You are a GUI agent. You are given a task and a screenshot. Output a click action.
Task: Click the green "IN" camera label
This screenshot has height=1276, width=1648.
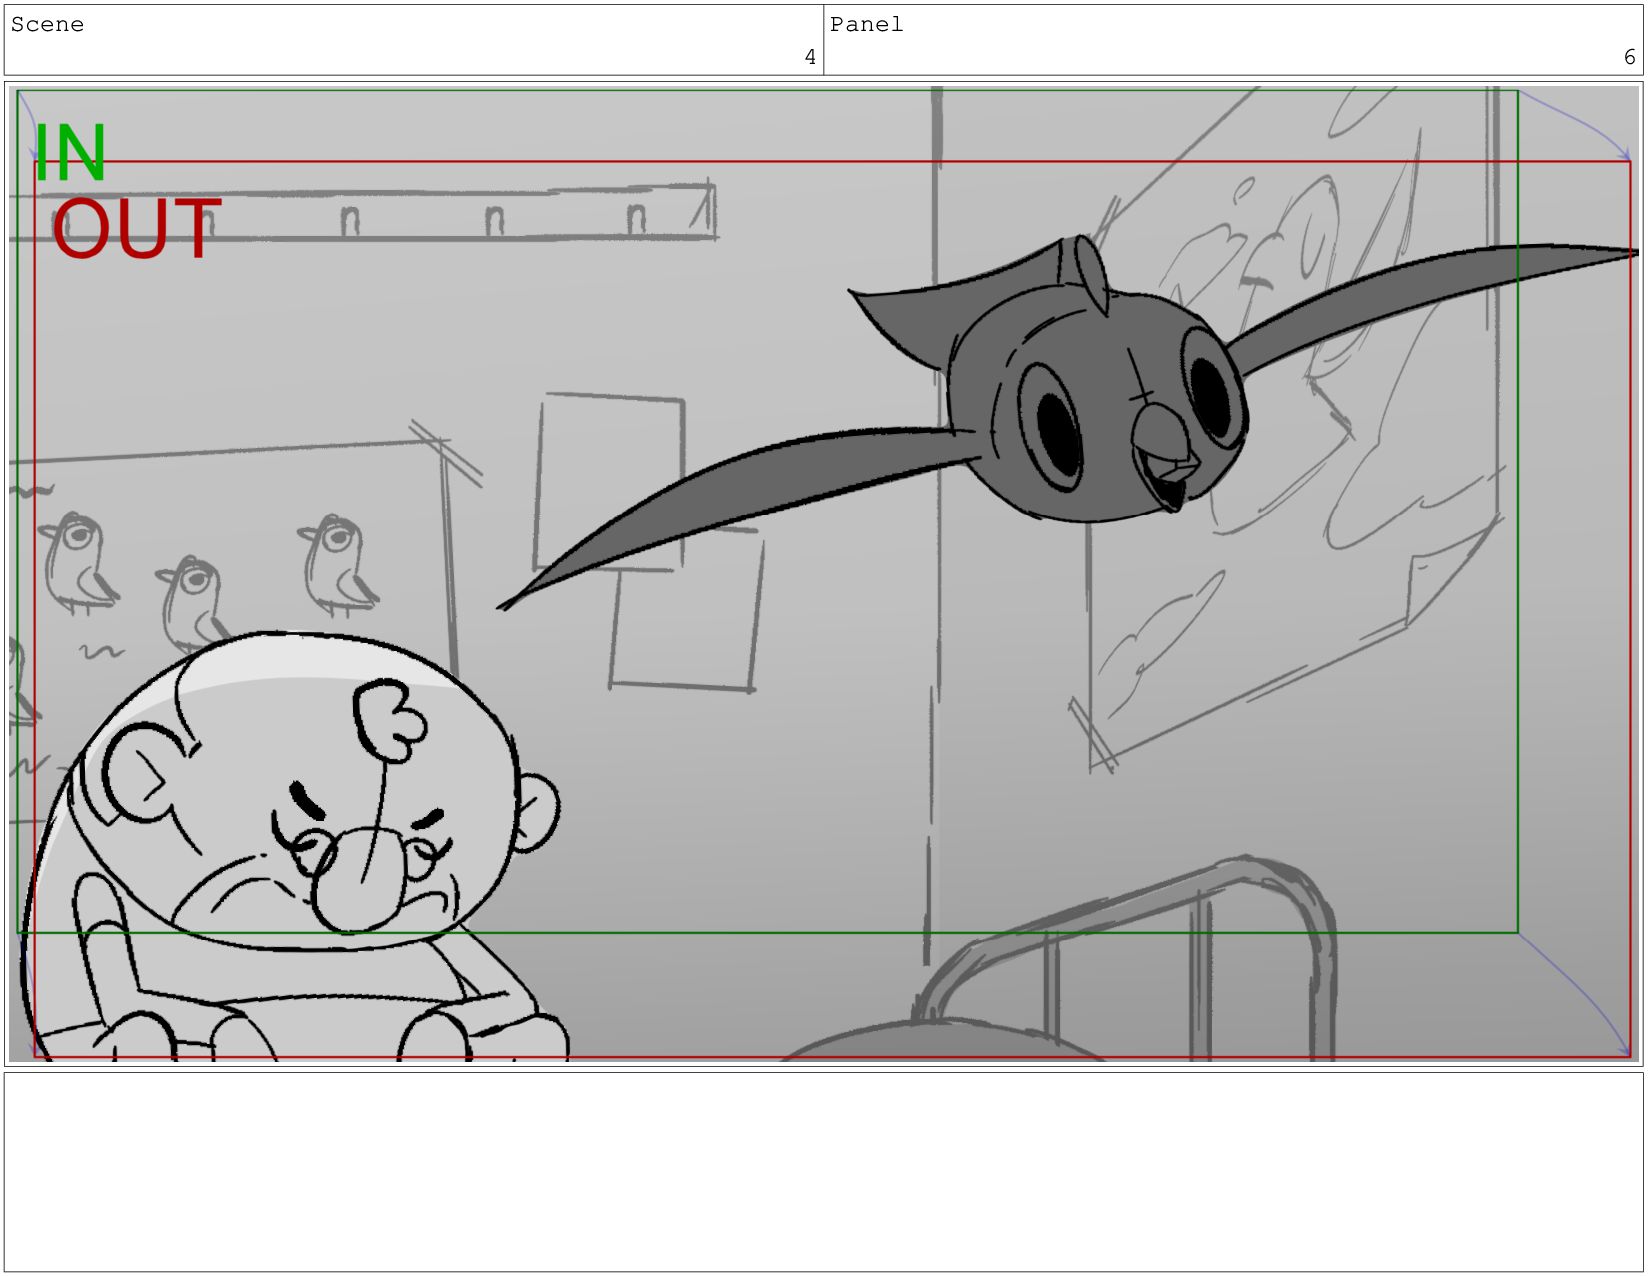pos(70,153)
